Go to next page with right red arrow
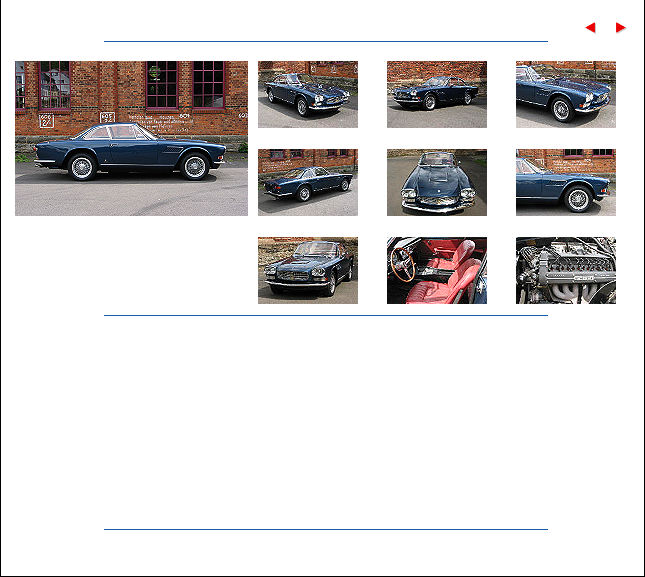 pyautogui.click(x=620, y=28)
